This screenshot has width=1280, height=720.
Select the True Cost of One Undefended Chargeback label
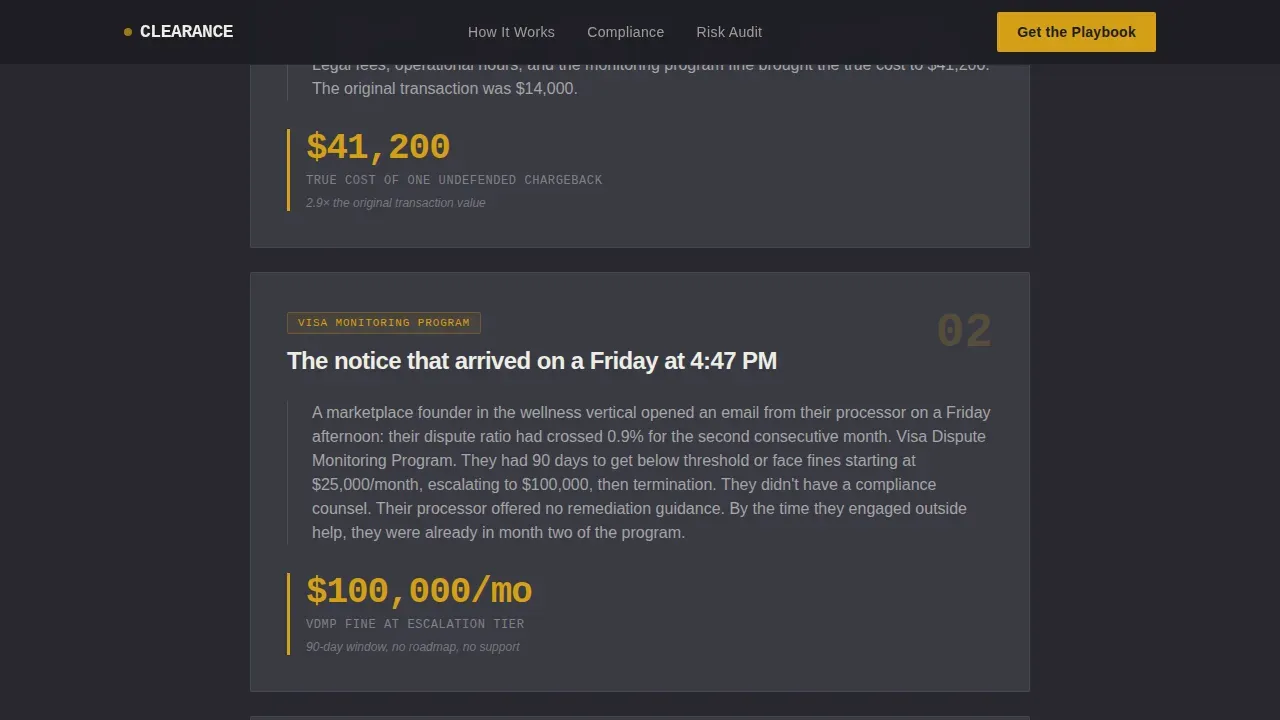[x=454, y=180]
